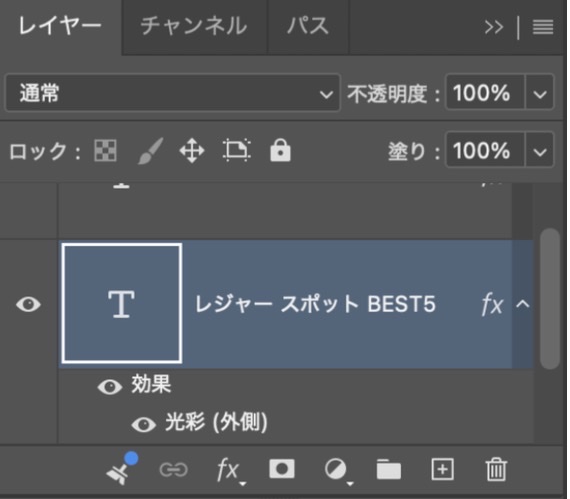The height and width of the screenshot is (499, 570).
Task: Click the 塗り 100% value field
Action: click(x=485, y=150)
